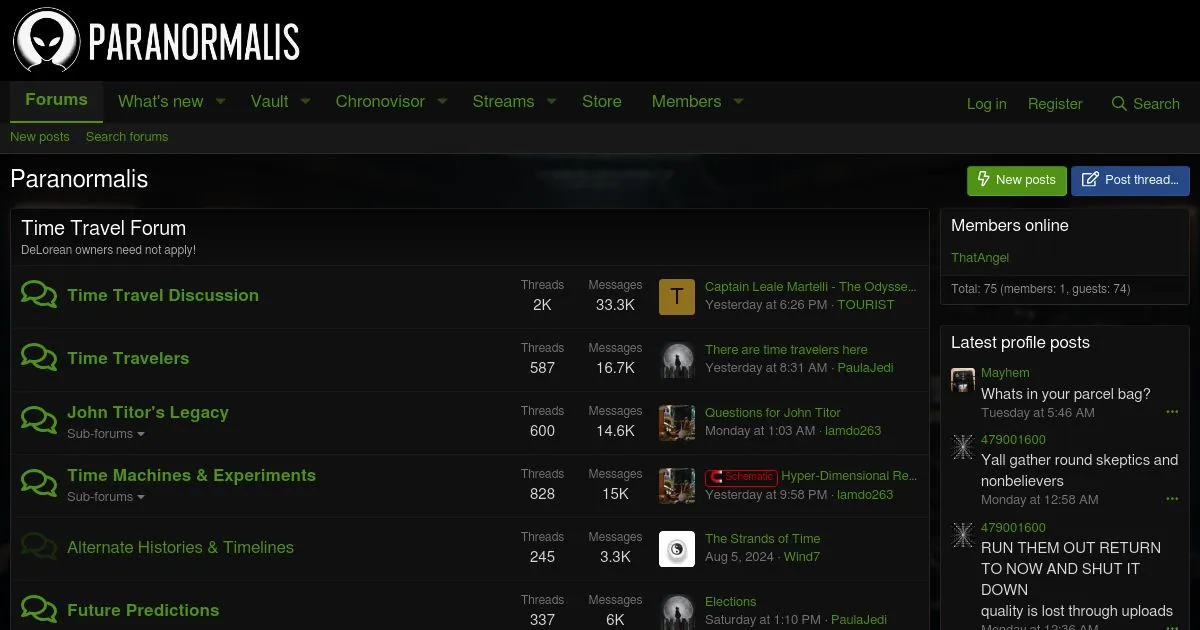1200x630 pixels.
Task: Open TOURIST's avatar with letter T
Action: coord(677,296)
